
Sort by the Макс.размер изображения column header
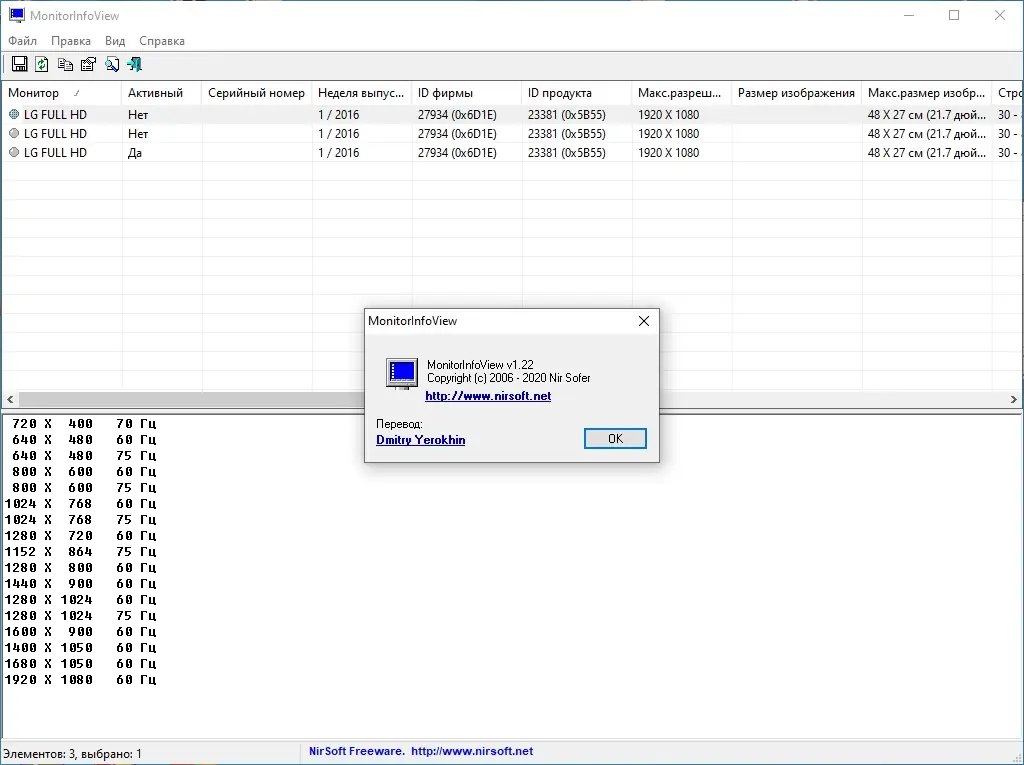pos(927,93)
